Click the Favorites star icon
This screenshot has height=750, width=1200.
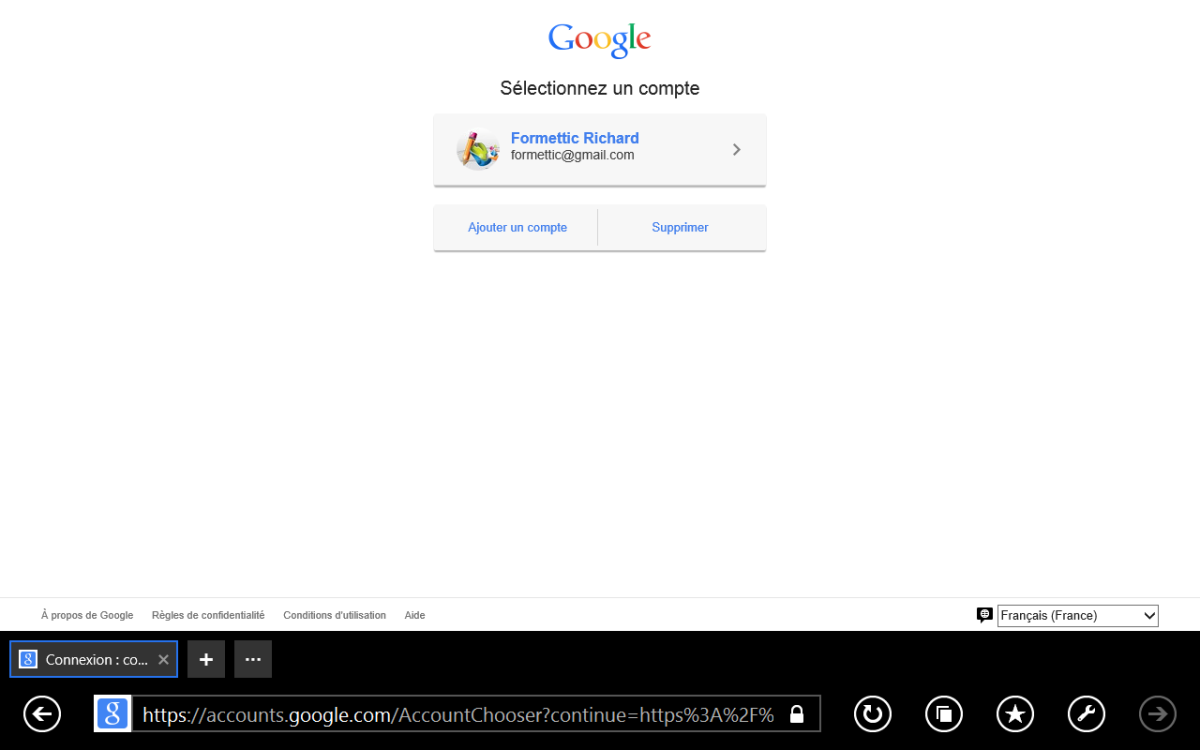pyautogui.click(x=1015, y=714)
